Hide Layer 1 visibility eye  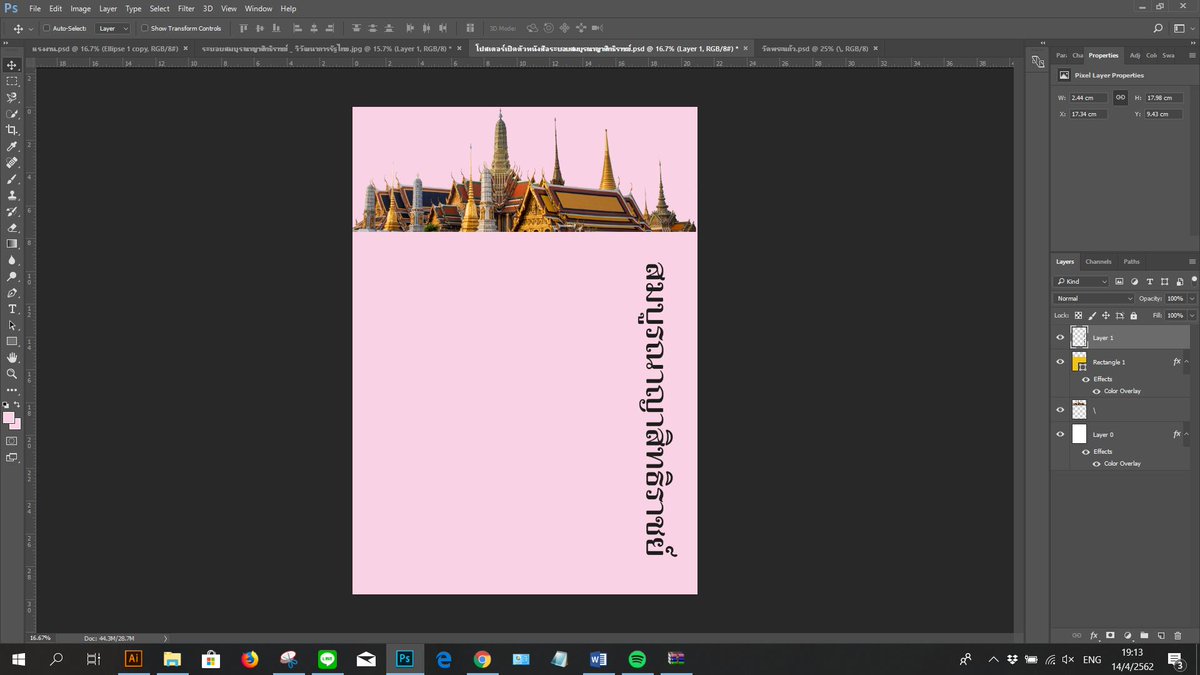(x=1060, y=337)
